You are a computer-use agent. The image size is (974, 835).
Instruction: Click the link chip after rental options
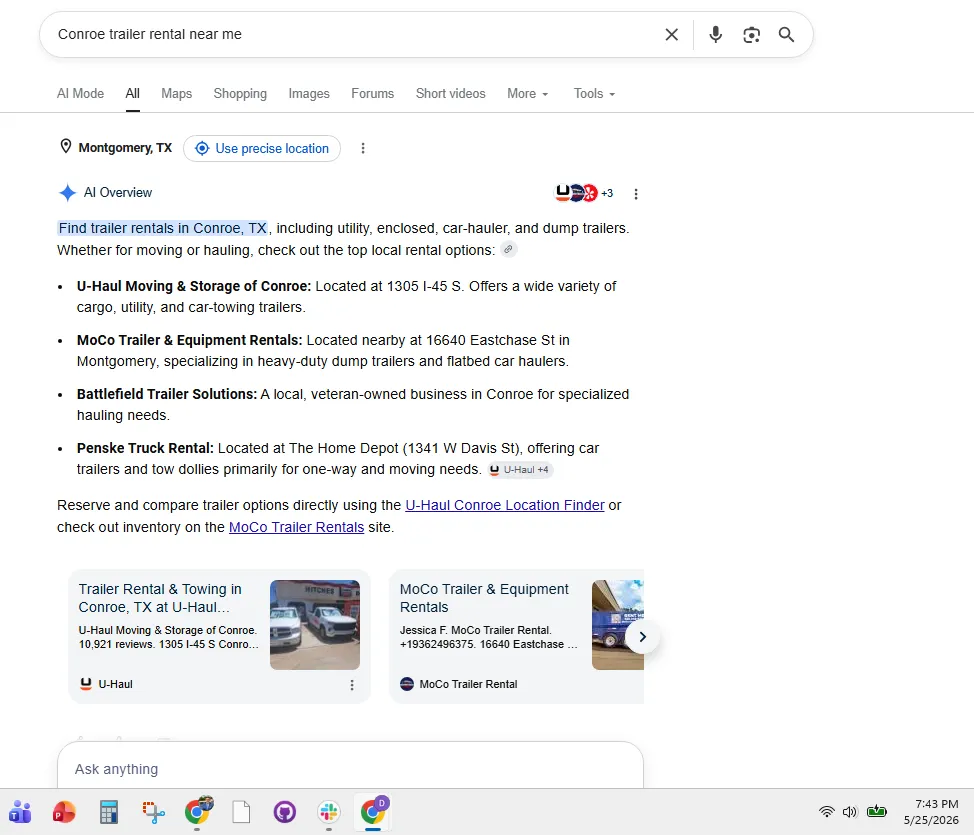point(508,250)
